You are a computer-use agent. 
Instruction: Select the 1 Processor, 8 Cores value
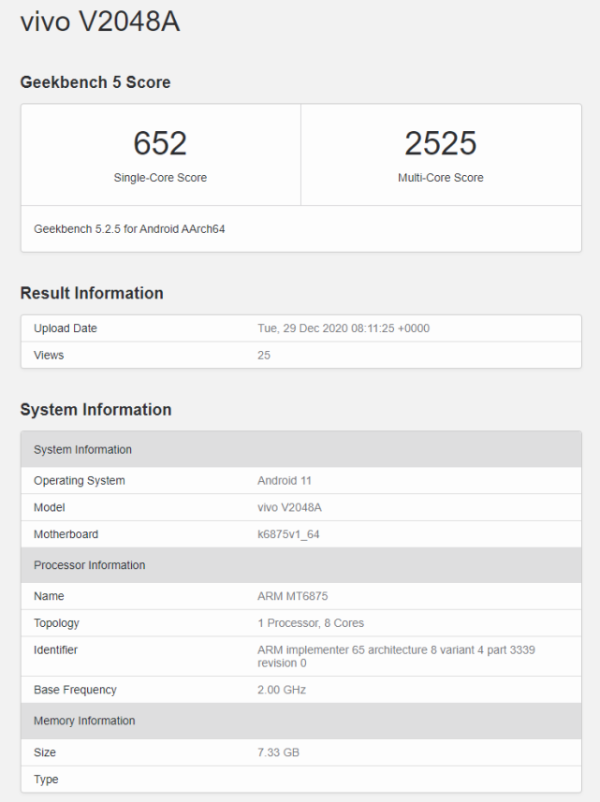click(310, 623)
